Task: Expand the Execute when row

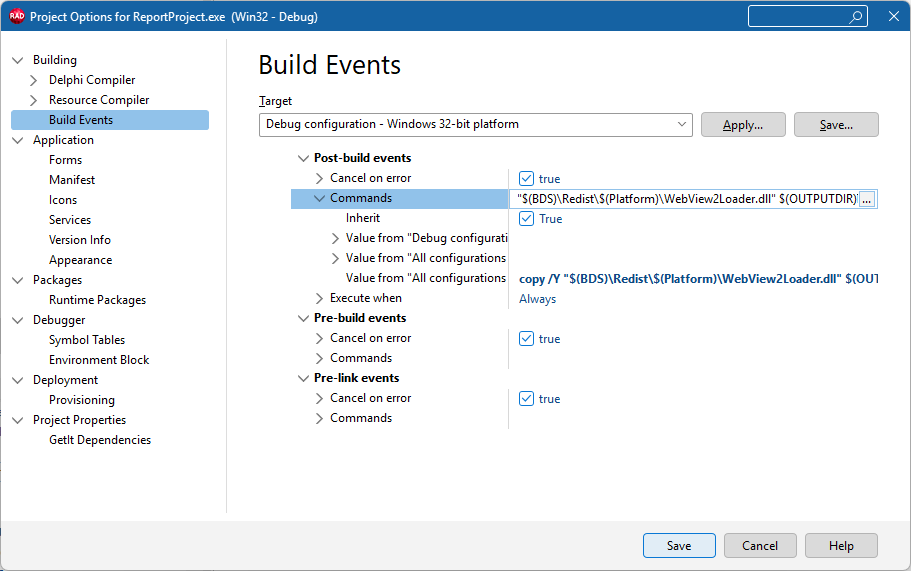Action: coord(319,298)
